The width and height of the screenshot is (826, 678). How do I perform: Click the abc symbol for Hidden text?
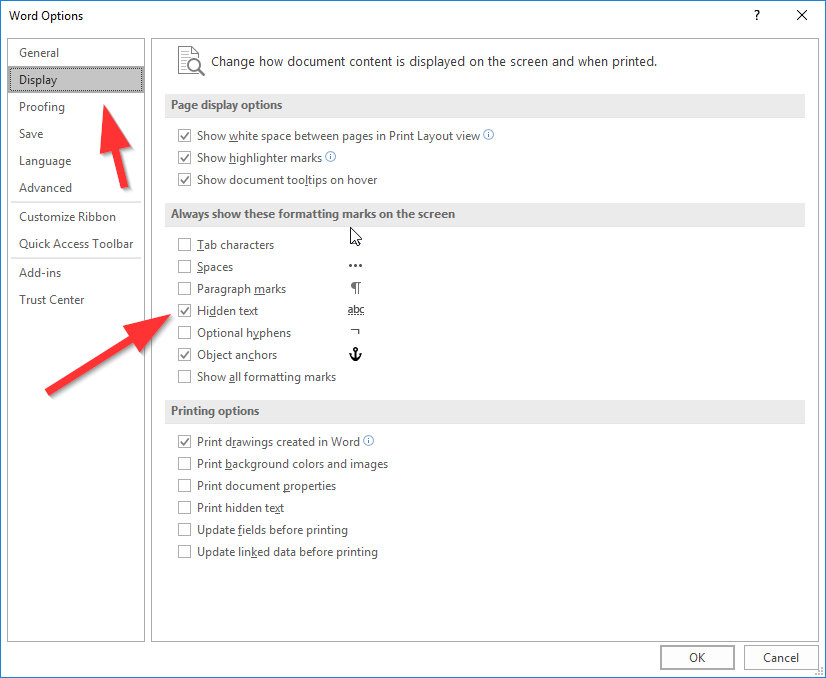[356, 310]
